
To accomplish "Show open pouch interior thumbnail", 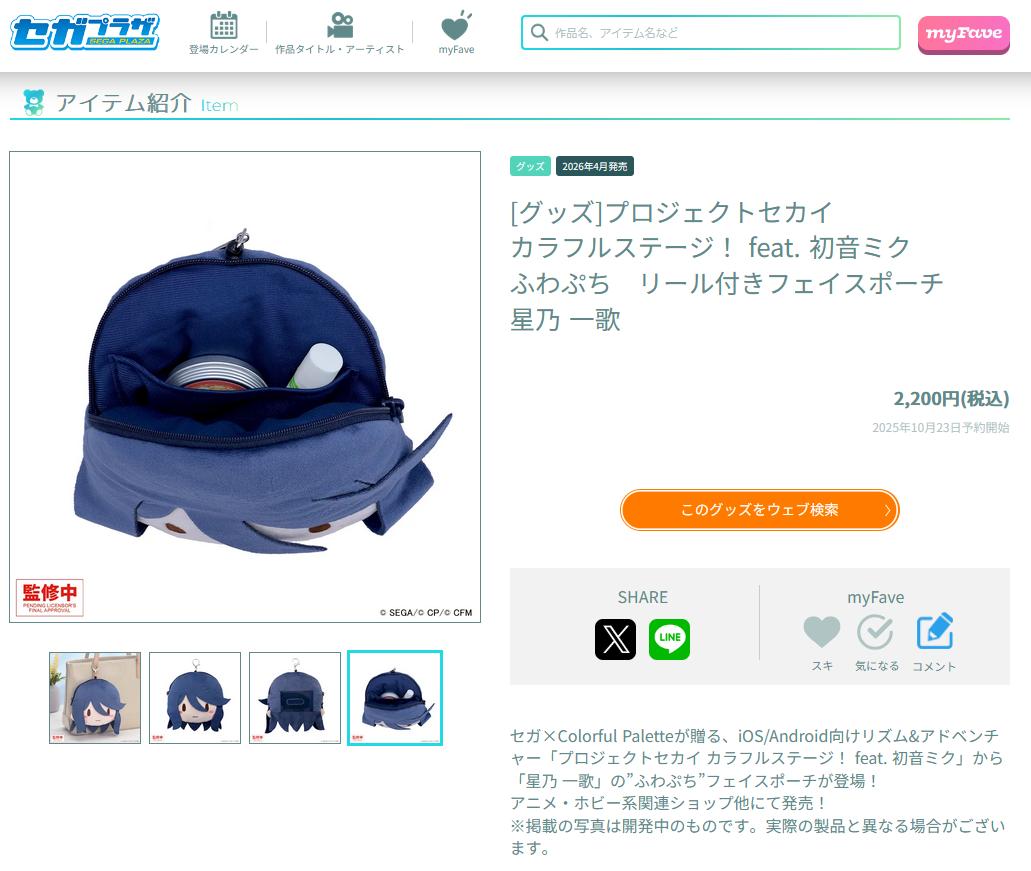I will tap(395, 697).
